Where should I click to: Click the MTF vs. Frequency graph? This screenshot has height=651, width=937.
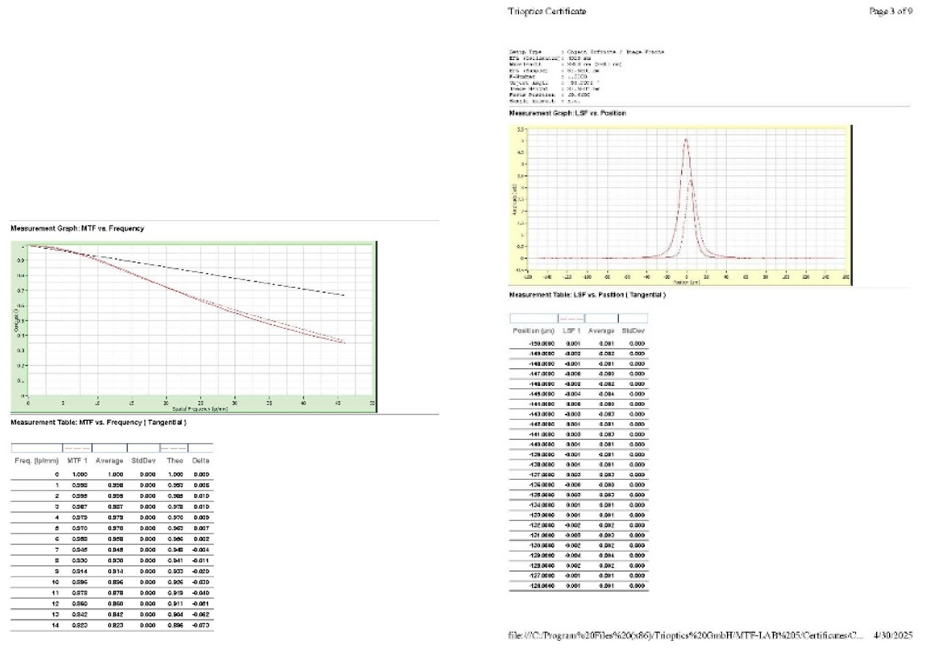point(190,325)
